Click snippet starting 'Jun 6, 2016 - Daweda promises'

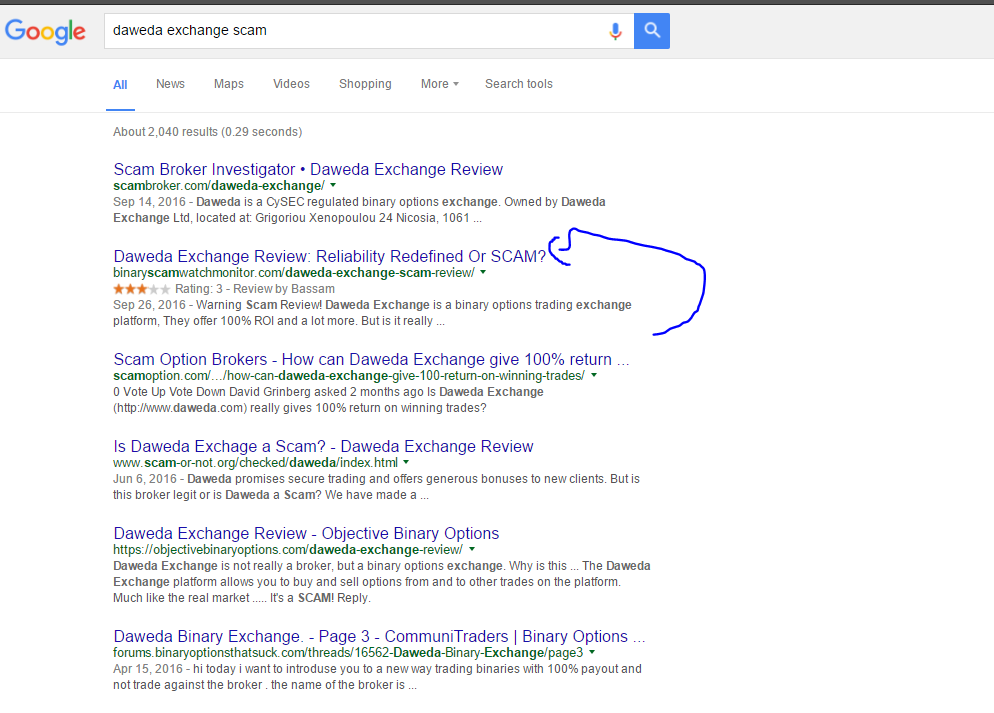[x=377, y=487]
